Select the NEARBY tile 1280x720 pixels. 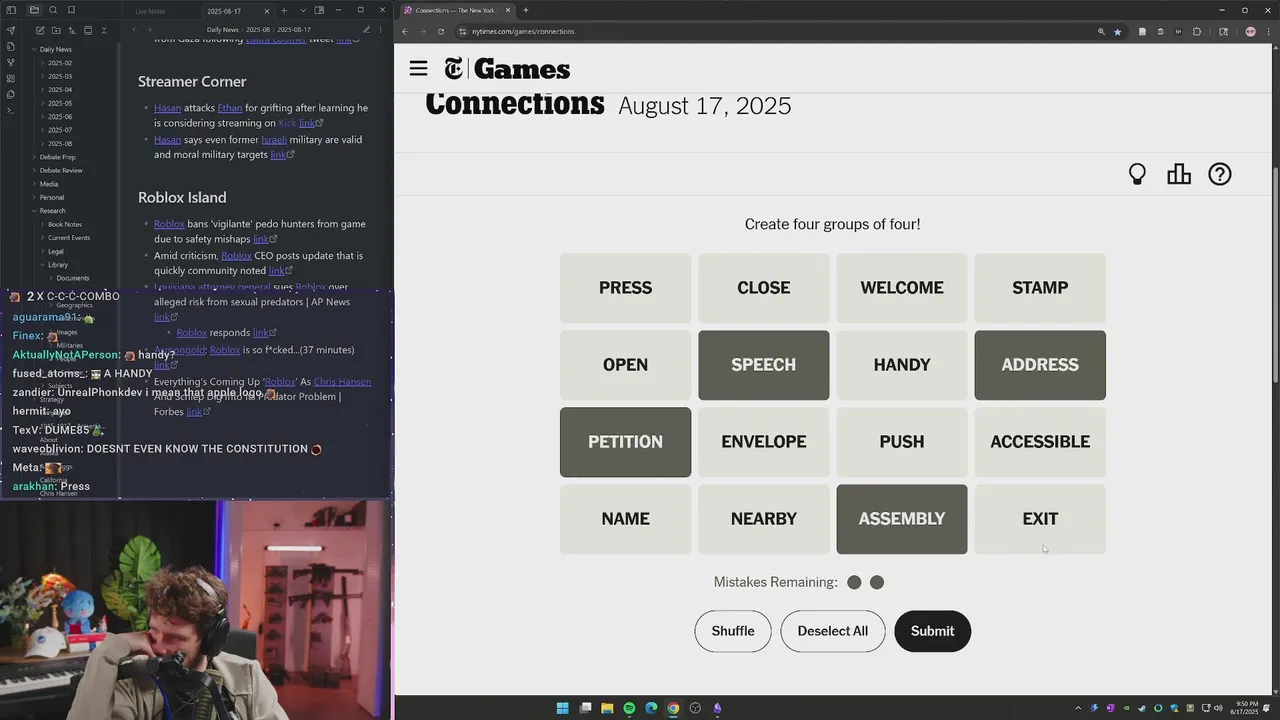tap(764, 519)
